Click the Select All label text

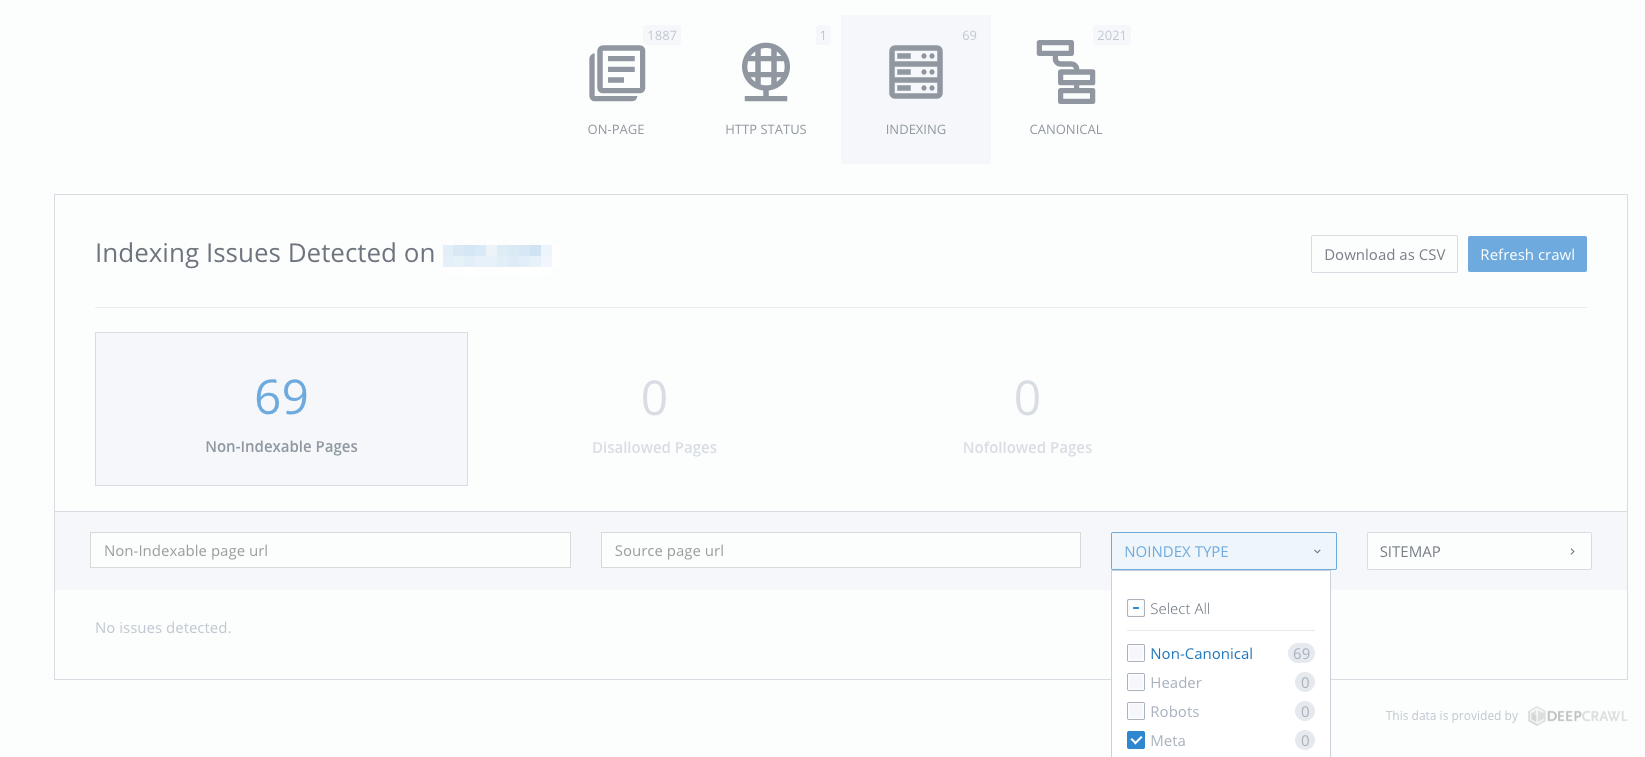tap(1180, 608)
